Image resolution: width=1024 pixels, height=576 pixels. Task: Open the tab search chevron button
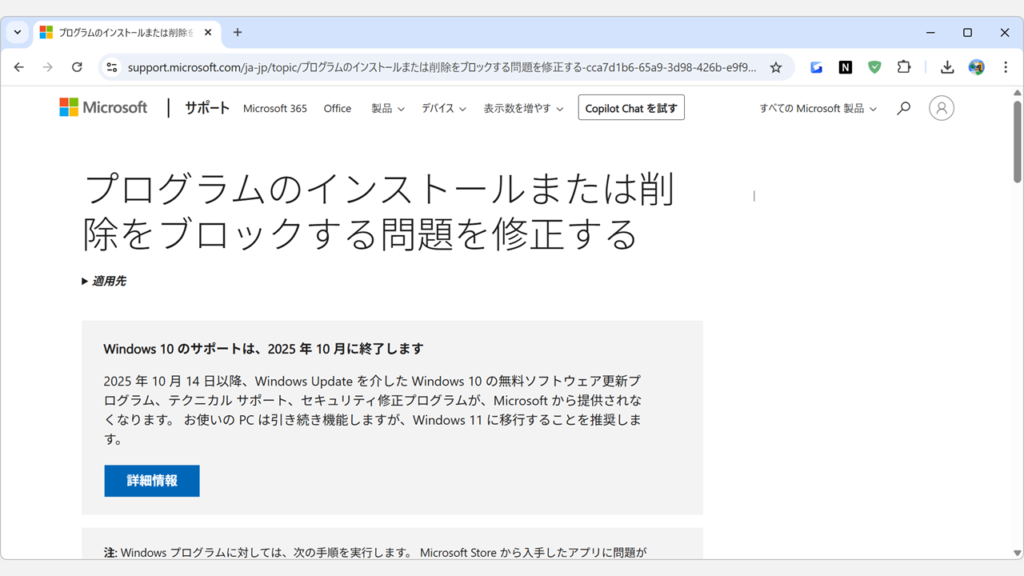click(18, 32)
